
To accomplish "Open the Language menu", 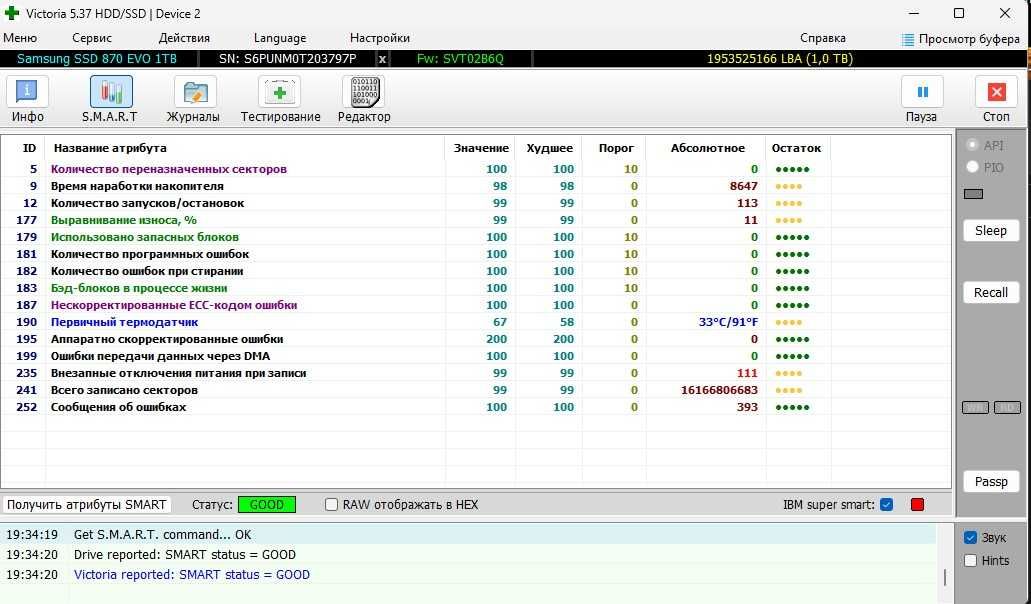I will point(280,38).
